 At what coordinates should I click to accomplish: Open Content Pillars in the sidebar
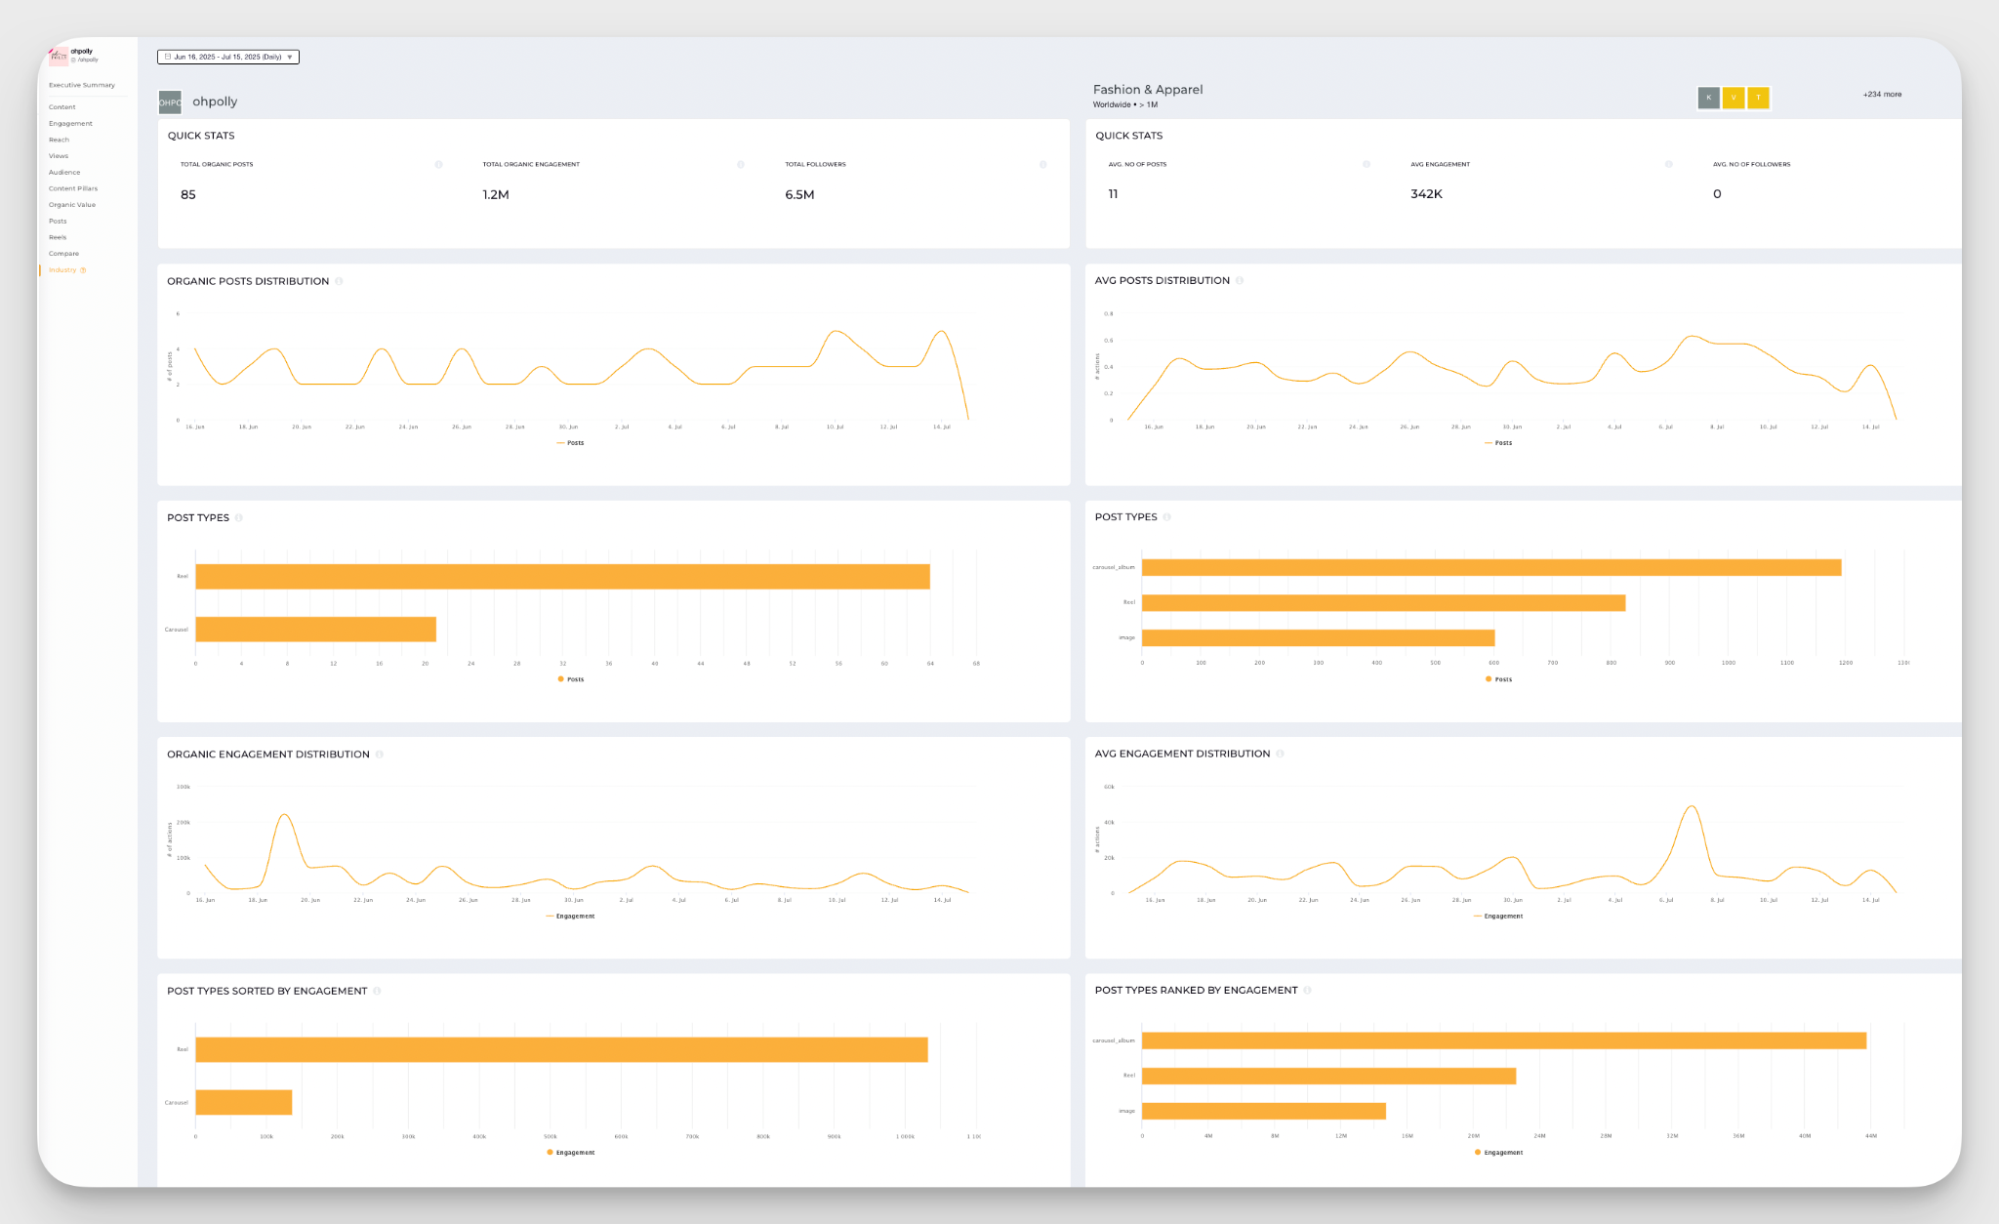73,188
